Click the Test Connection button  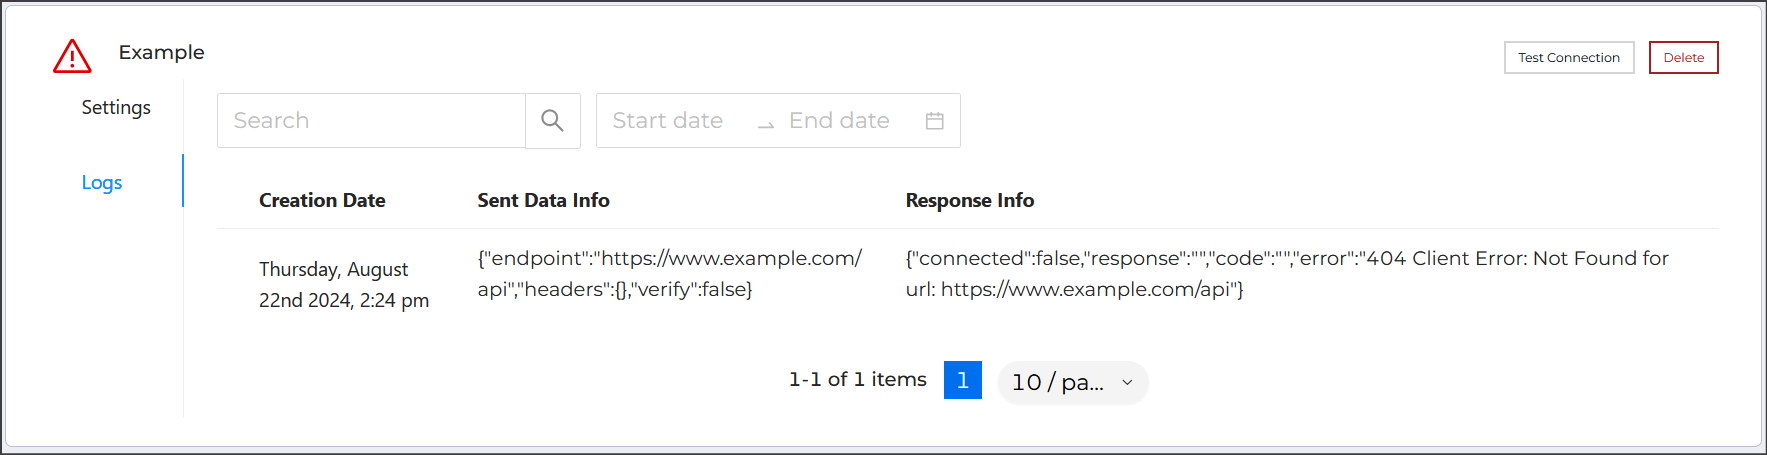tap(1569, 57)
